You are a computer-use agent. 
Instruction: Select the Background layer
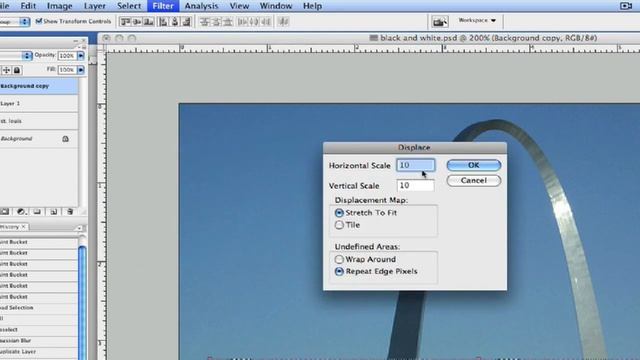coord(39,139)
